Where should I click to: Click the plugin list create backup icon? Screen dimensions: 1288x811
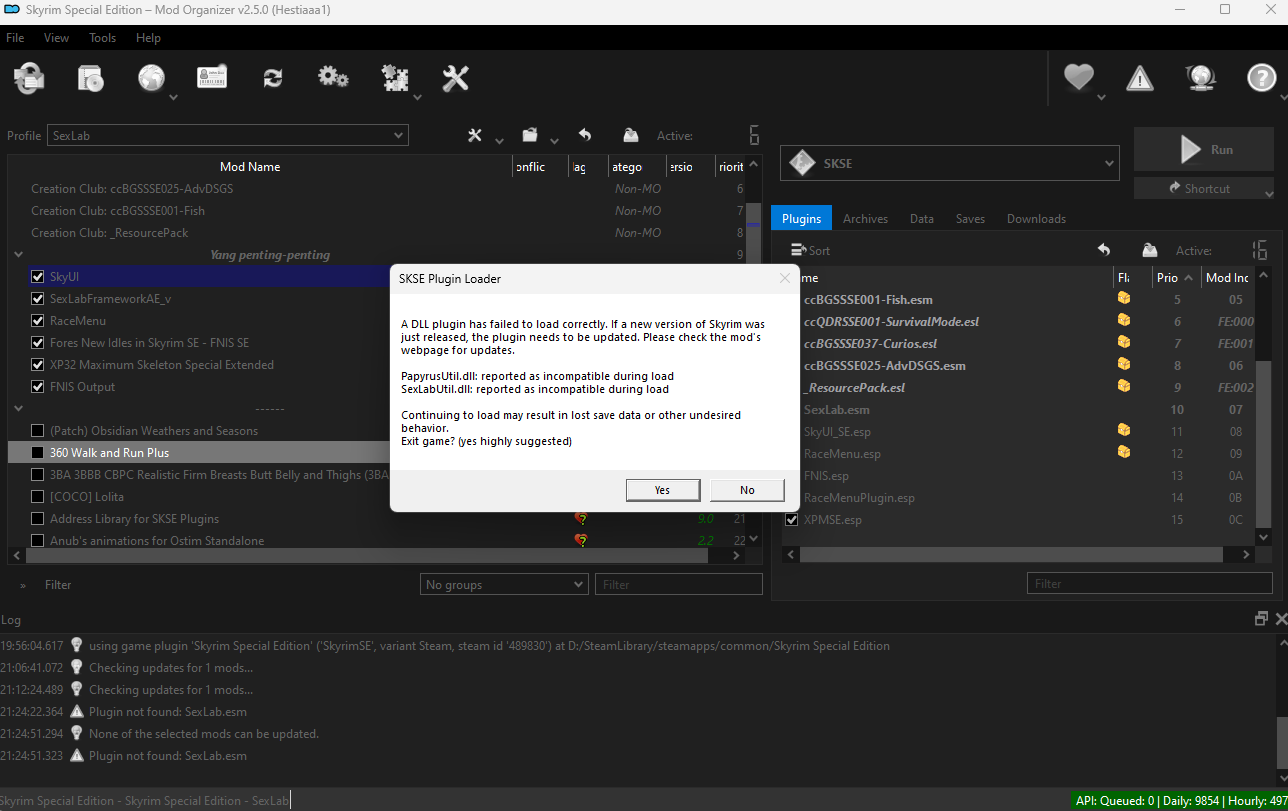[x=1150, y=250]
